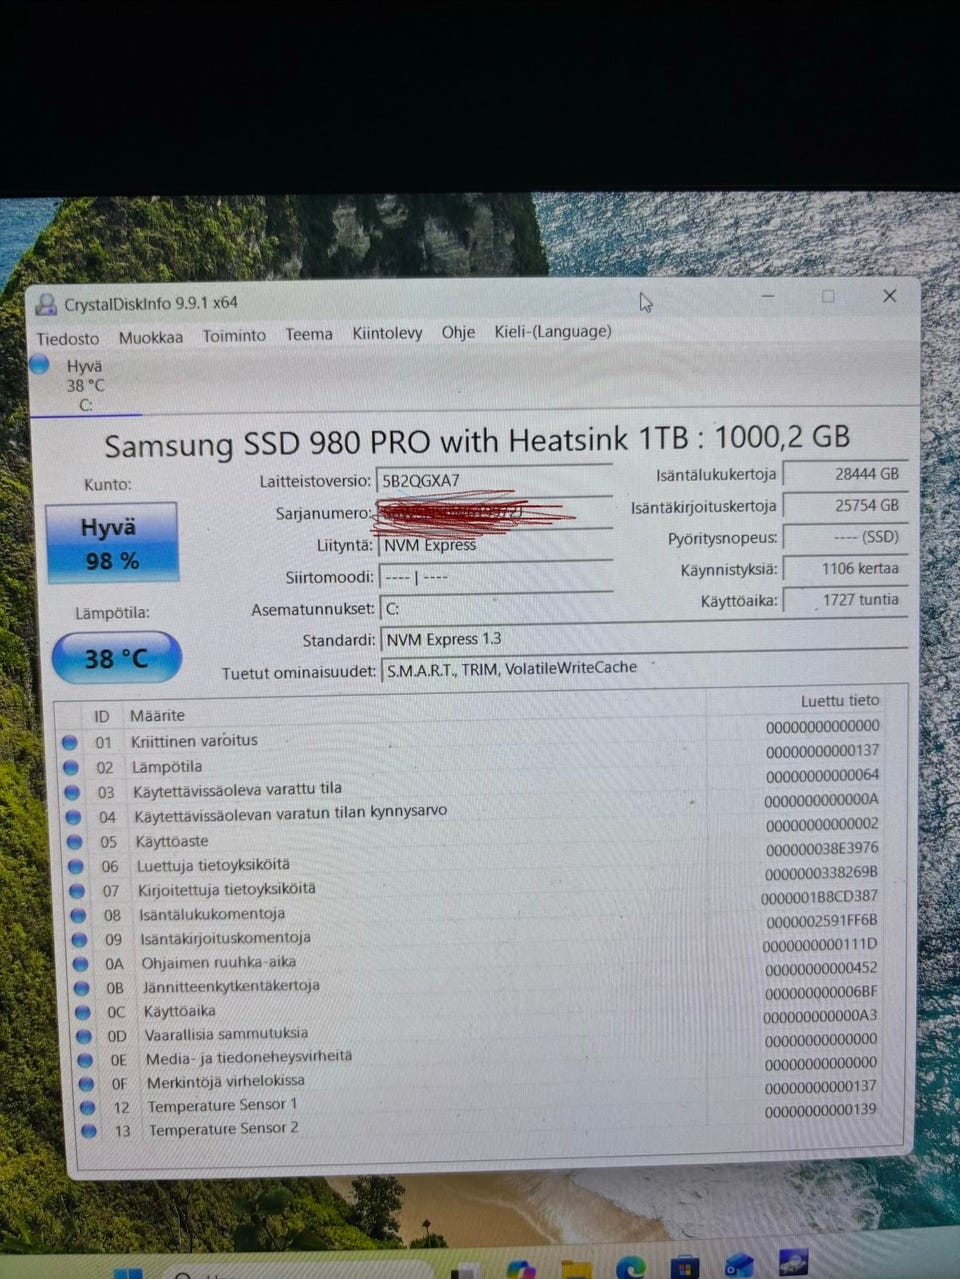Click status circle for row 02 Lämpötila
The height and width of the screenshot is (1279, 960).
click(70, 767)
